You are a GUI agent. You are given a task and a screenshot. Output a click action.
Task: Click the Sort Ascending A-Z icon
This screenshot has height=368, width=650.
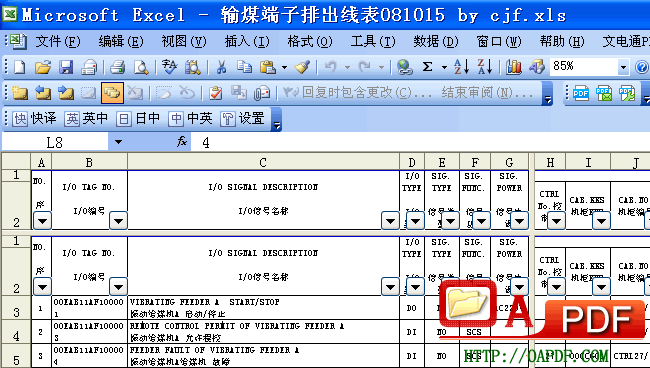tap(461, 67)
